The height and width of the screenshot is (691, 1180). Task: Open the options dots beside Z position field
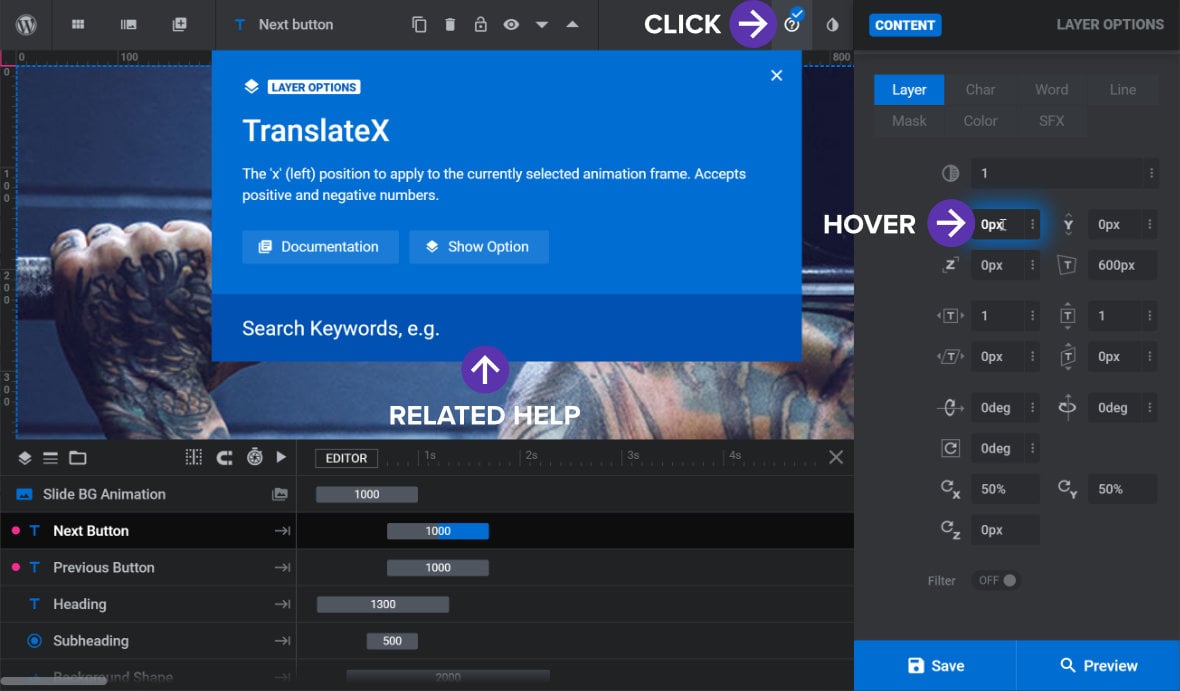(x=1032, y=265)
